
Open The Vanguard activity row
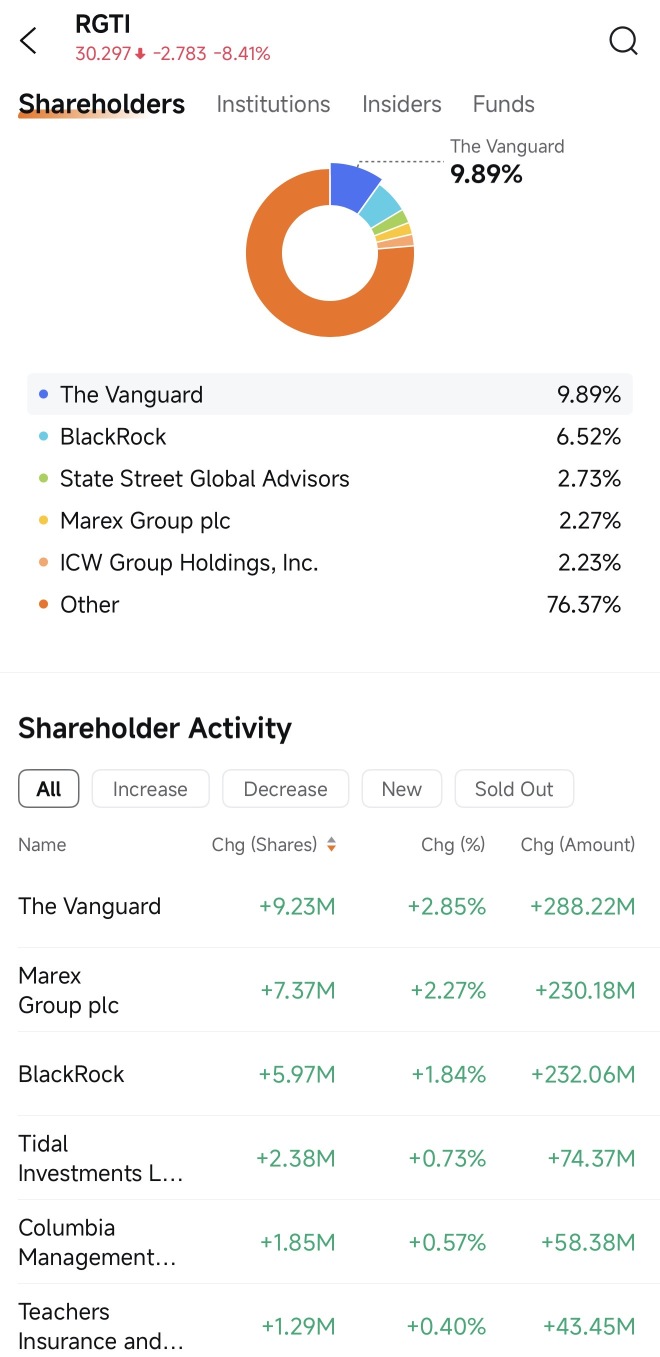point(330,907)
